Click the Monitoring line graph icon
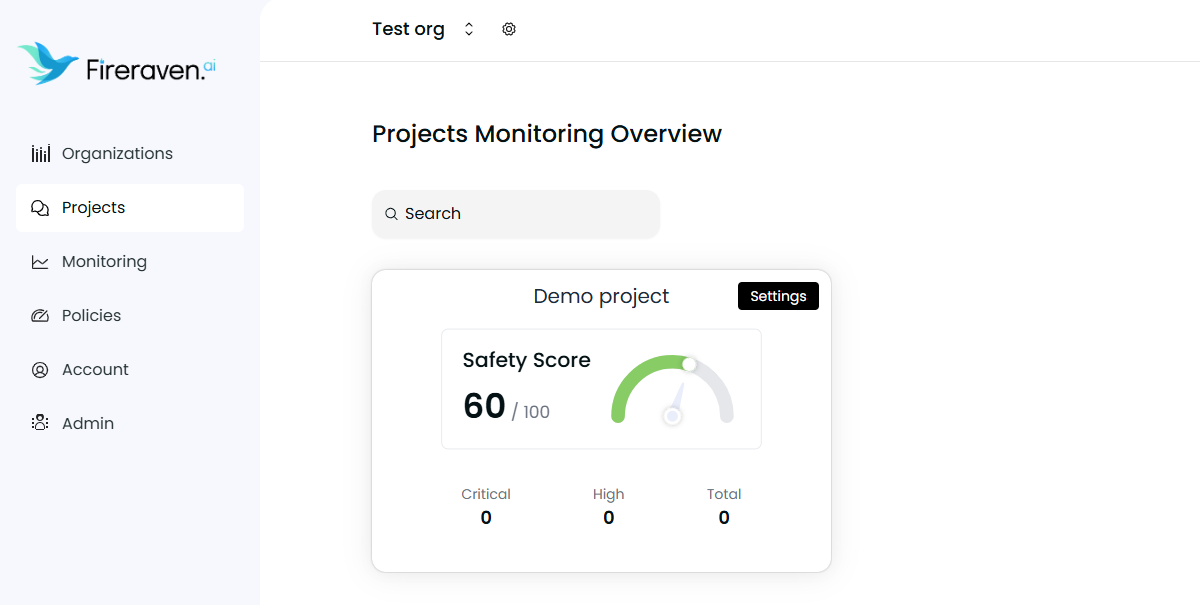1200x605 pixels. click(x=40, y=261)
